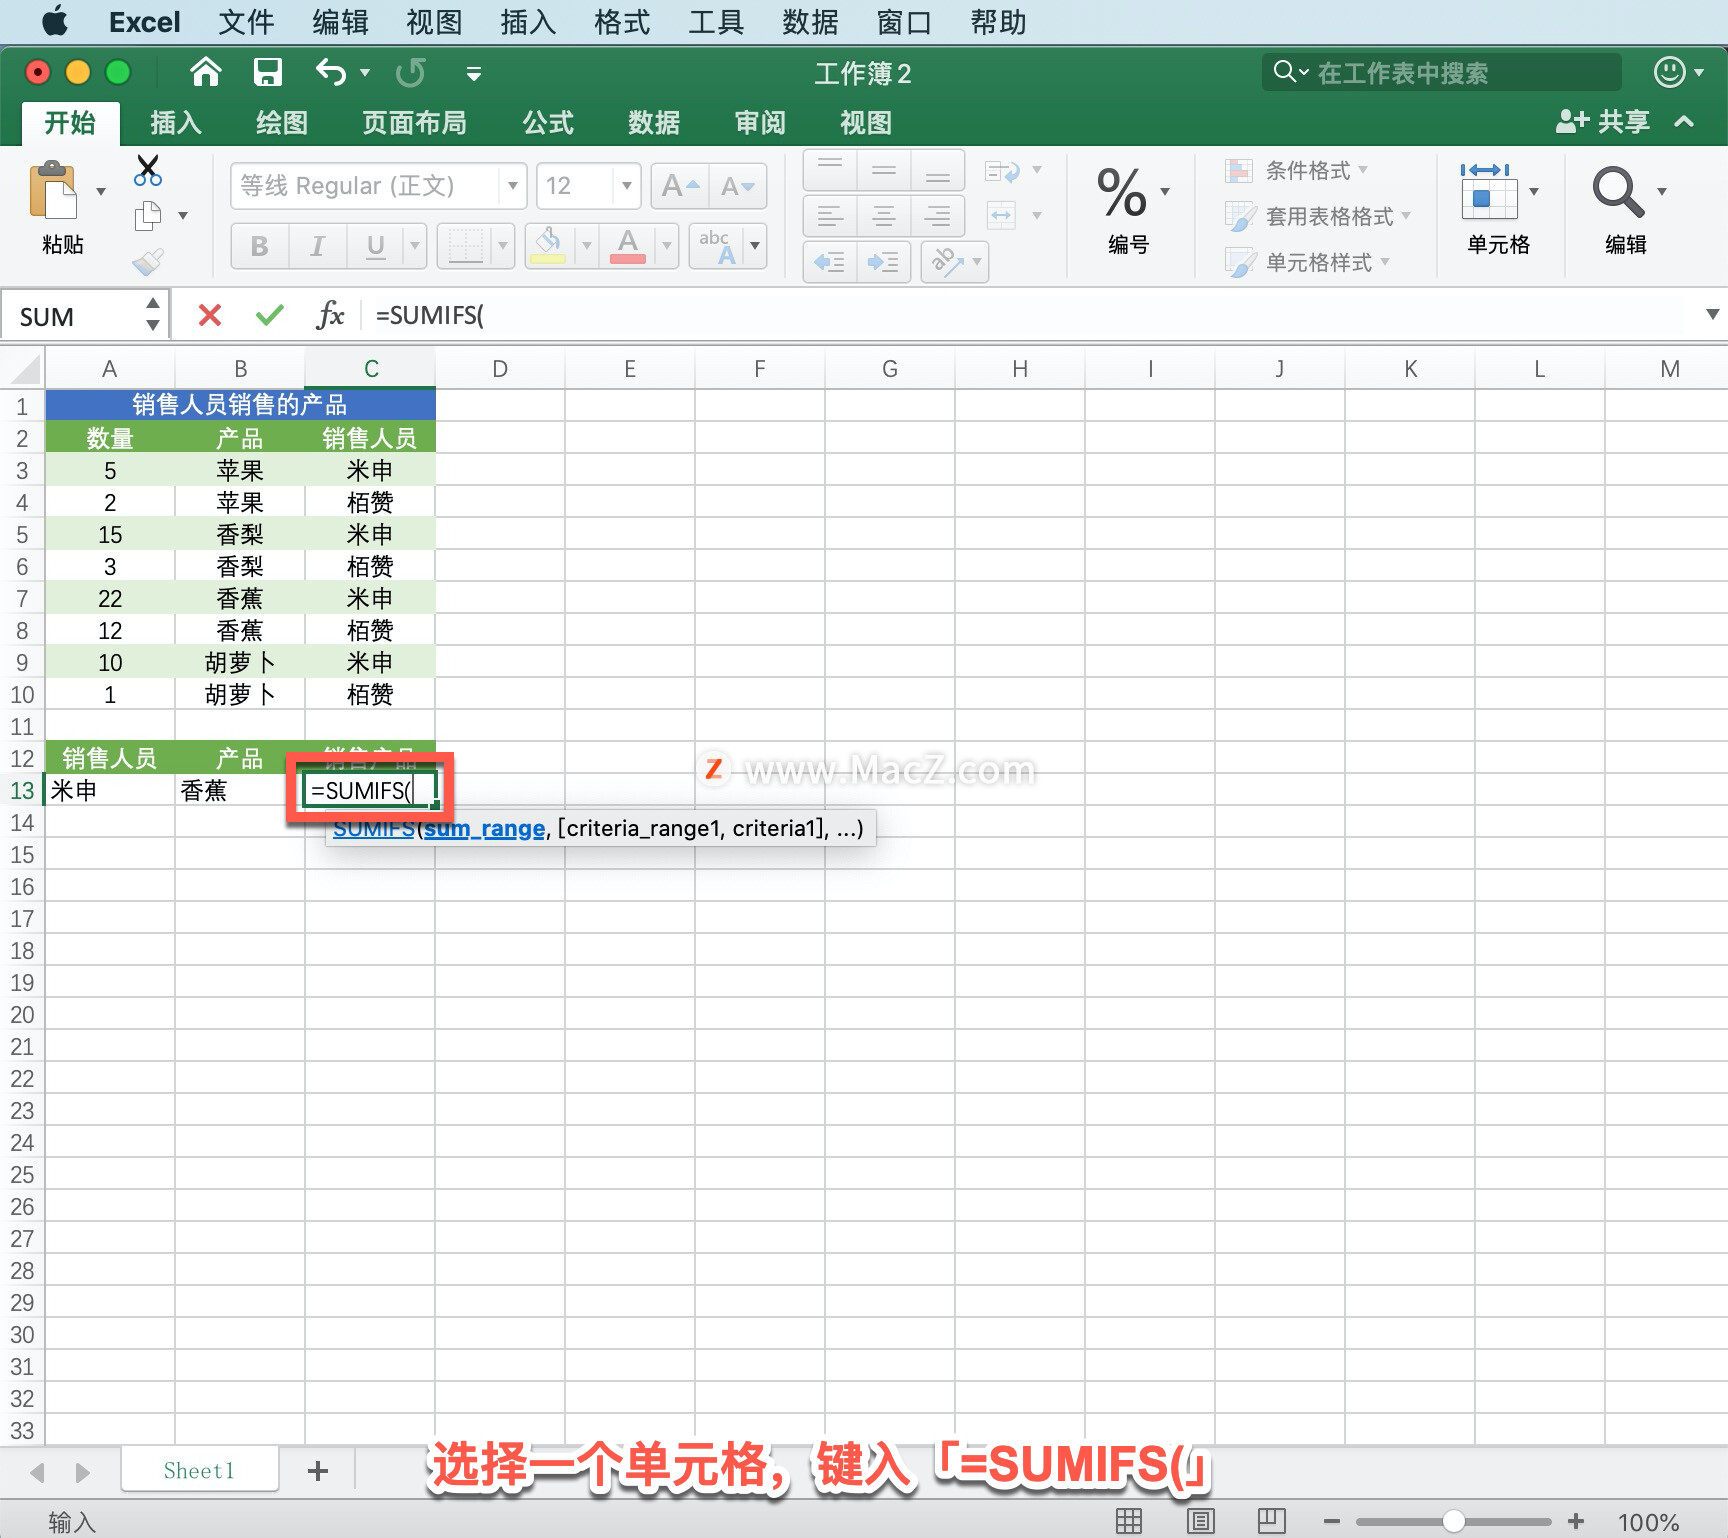1728x1538 pixels.
Task: Pick the yellow fill color swatch
Action: click(548, 246)
